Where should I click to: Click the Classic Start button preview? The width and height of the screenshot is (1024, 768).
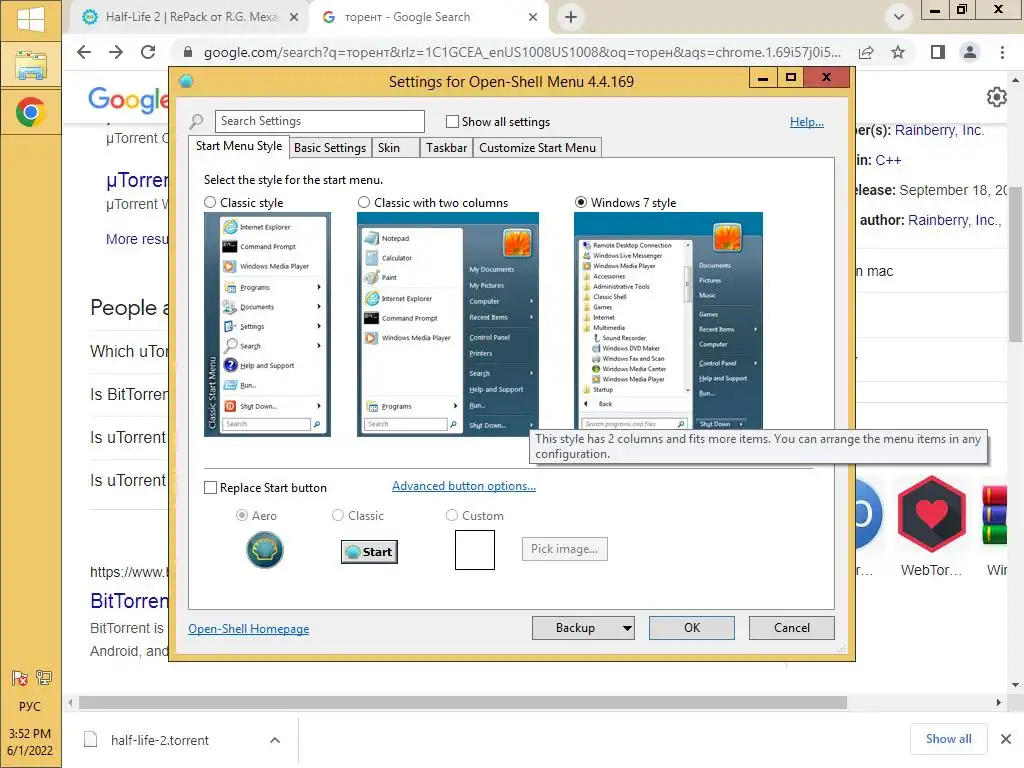coord(369,552)
